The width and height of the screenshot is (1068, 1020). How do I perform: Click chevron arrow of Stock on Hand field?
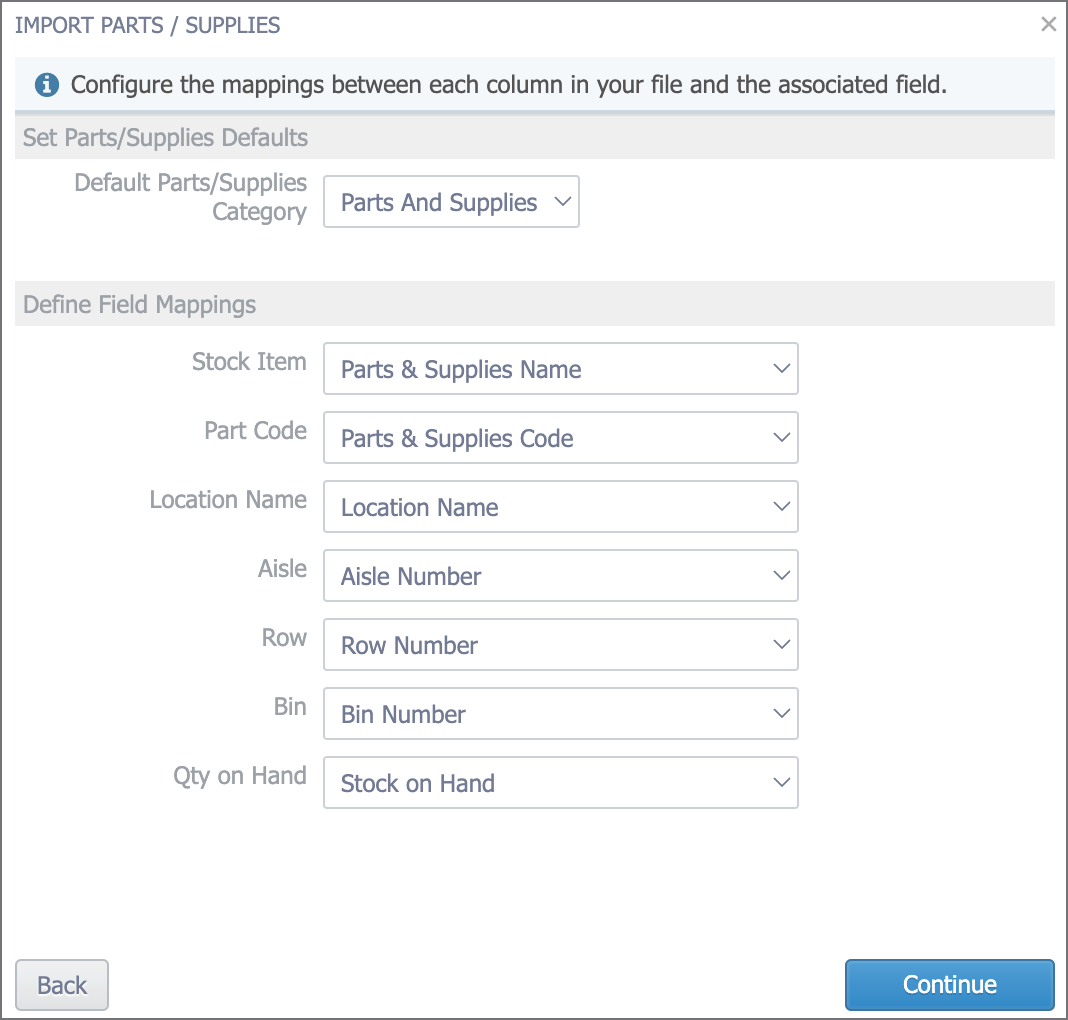(781, 782)
